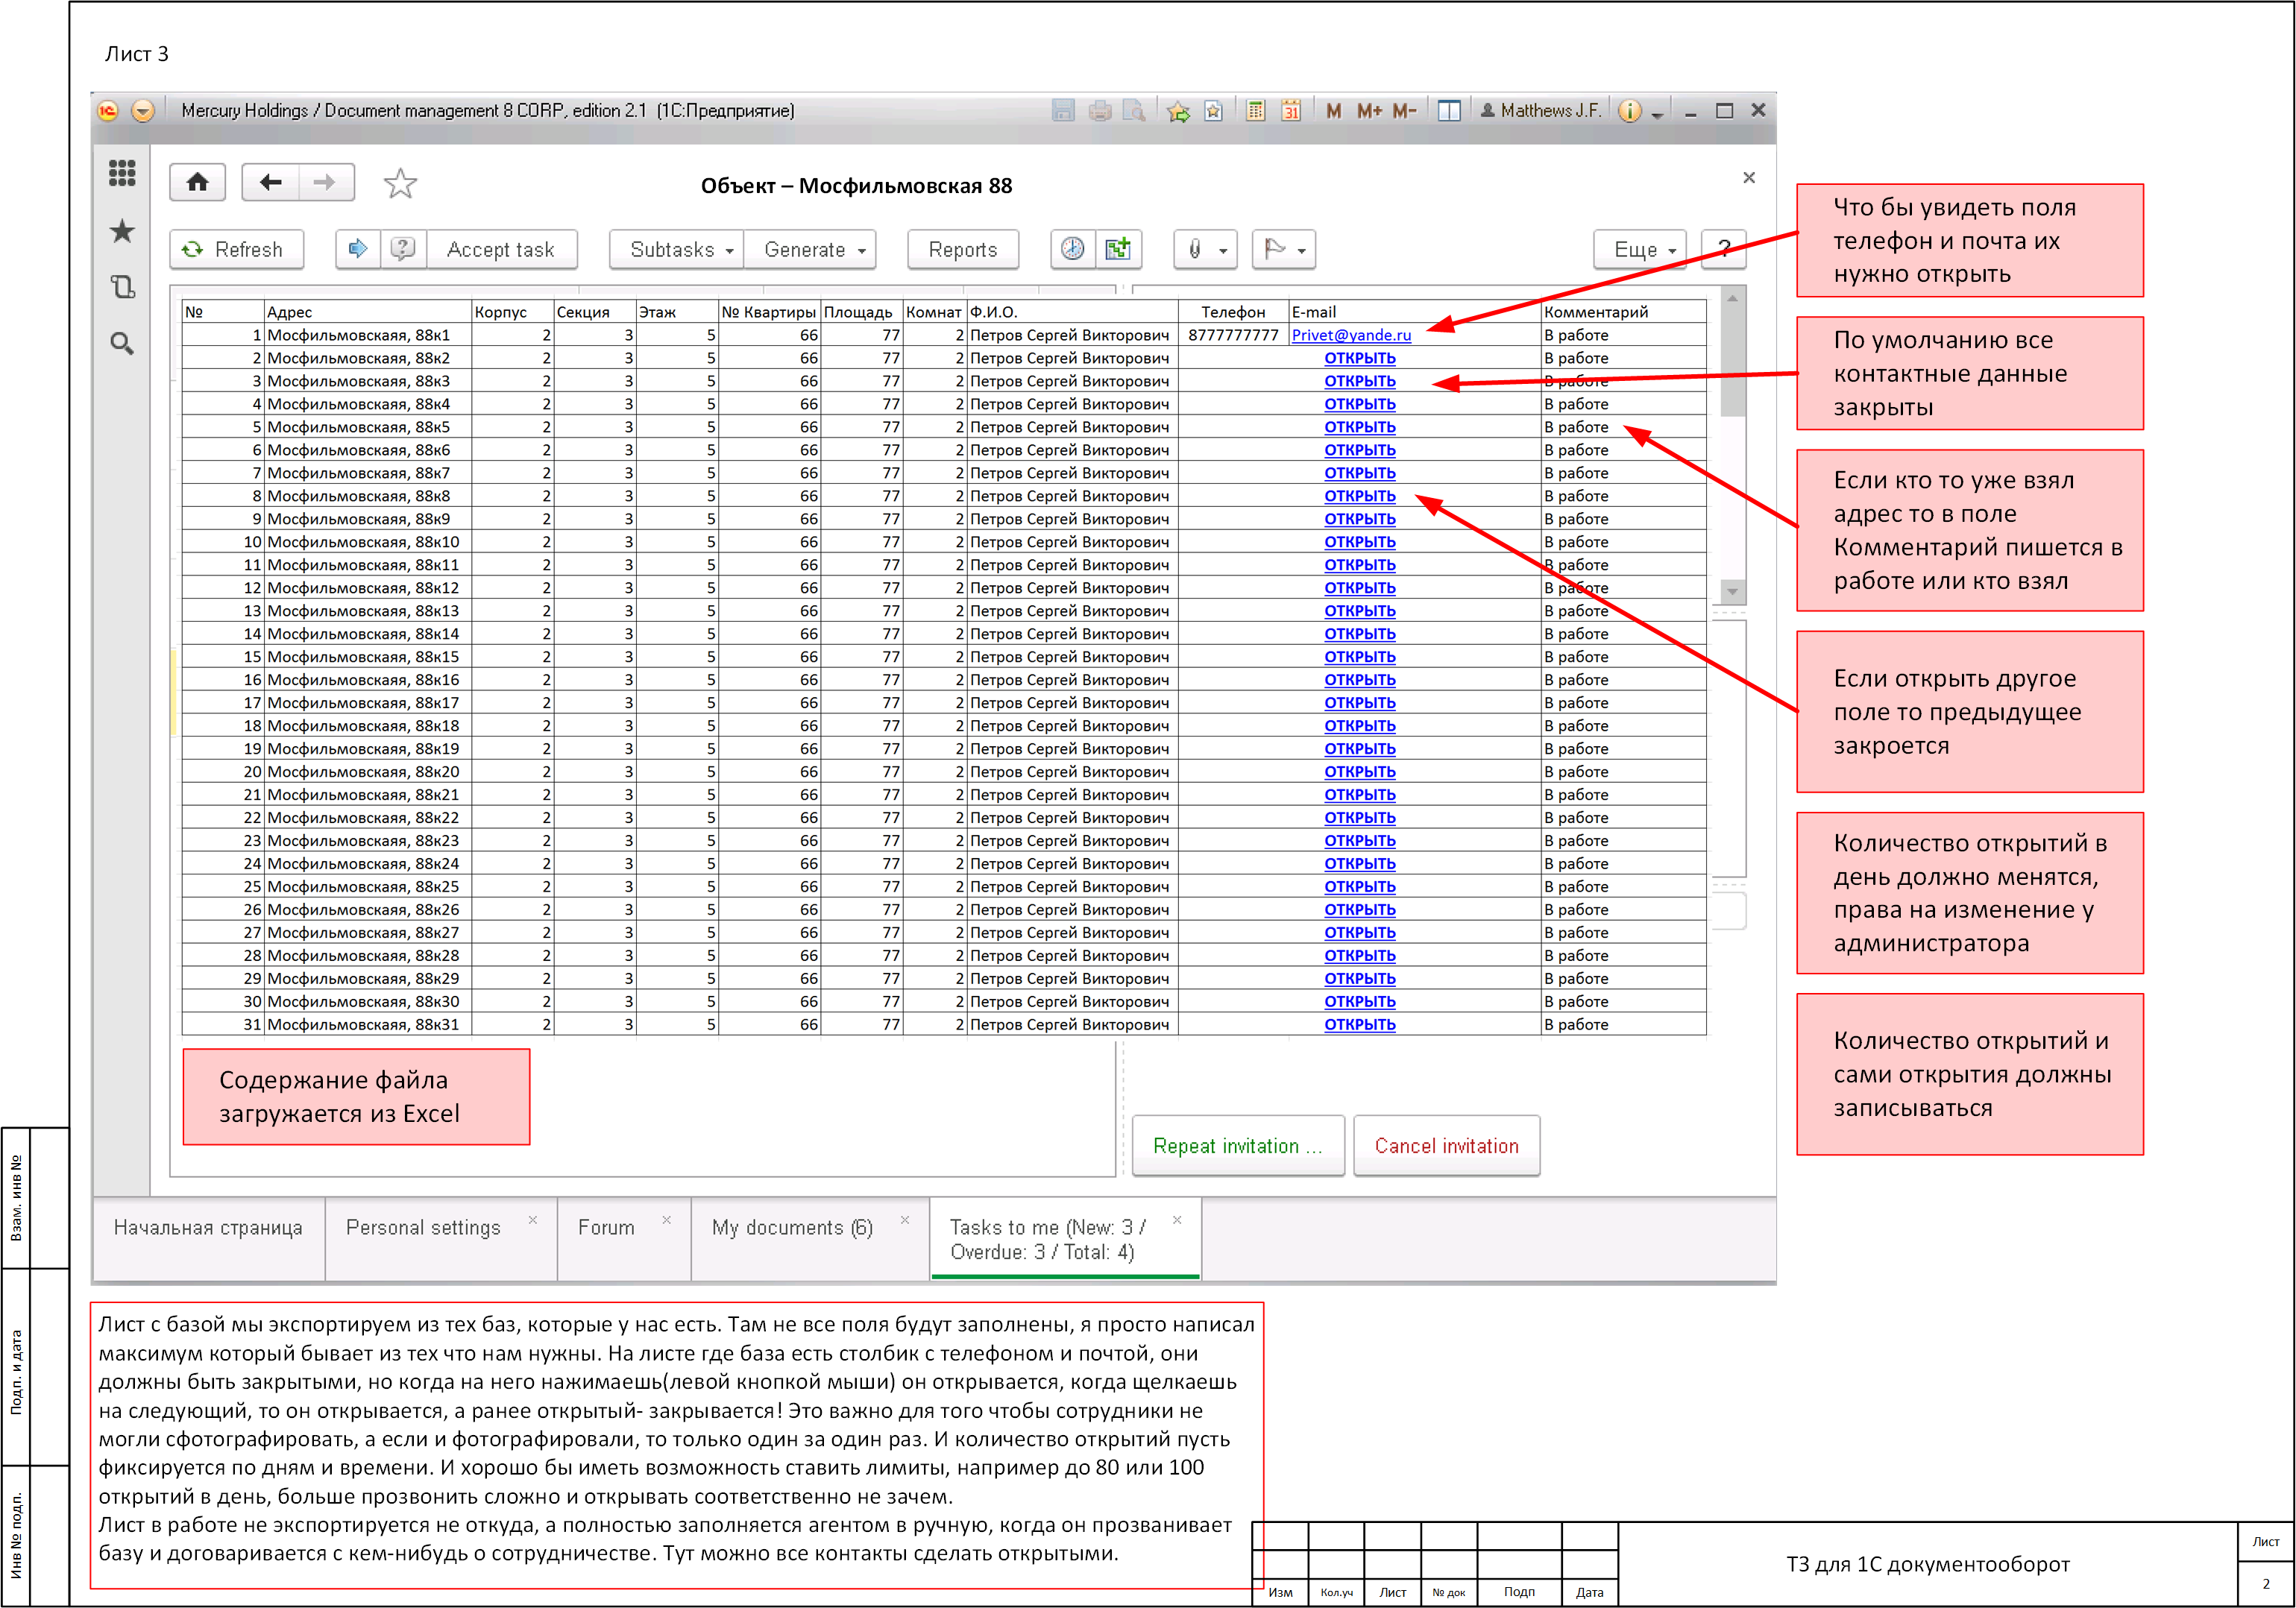Switch to My documents (6) tab
Viewport: 2296px width, 1608px height.
click(792, 1227)
